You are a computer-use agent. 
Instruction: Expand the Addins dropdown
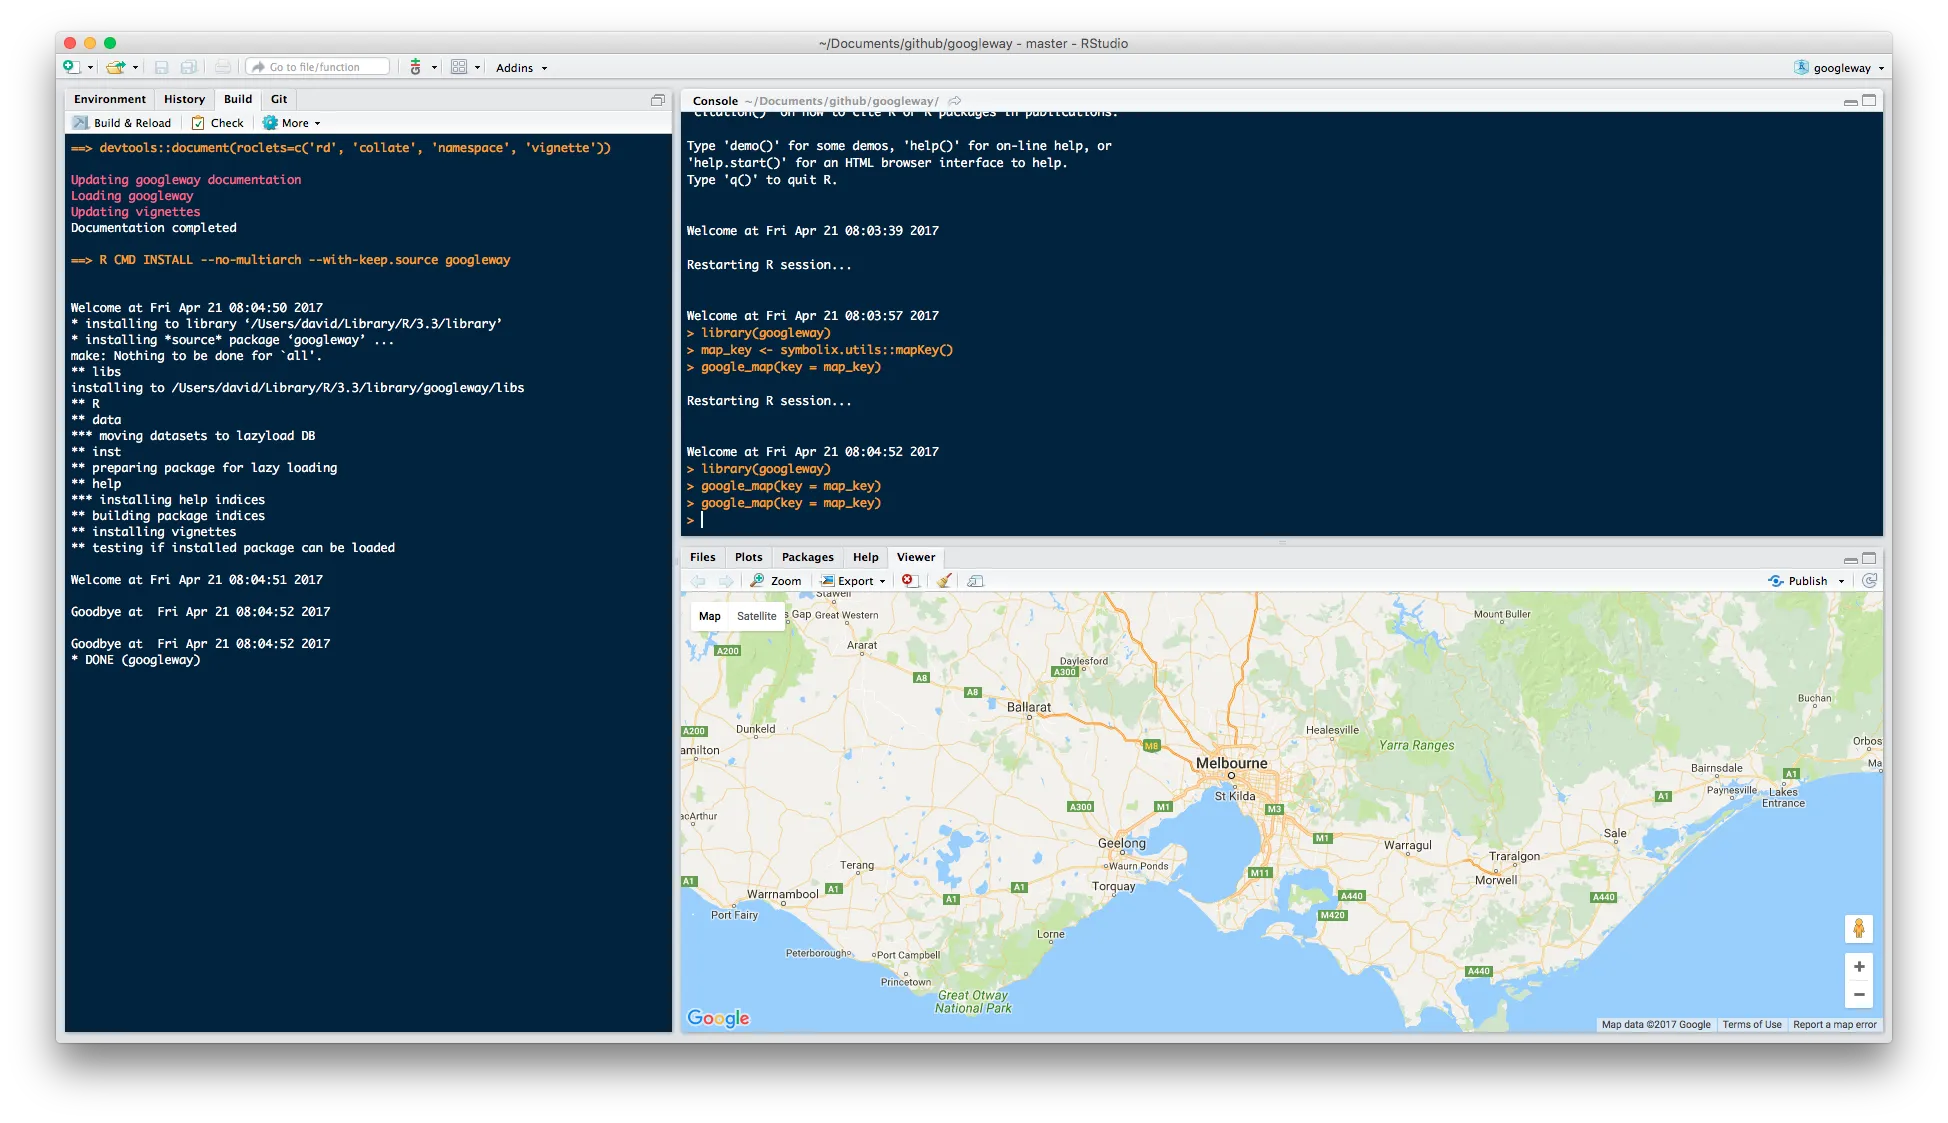521,68
